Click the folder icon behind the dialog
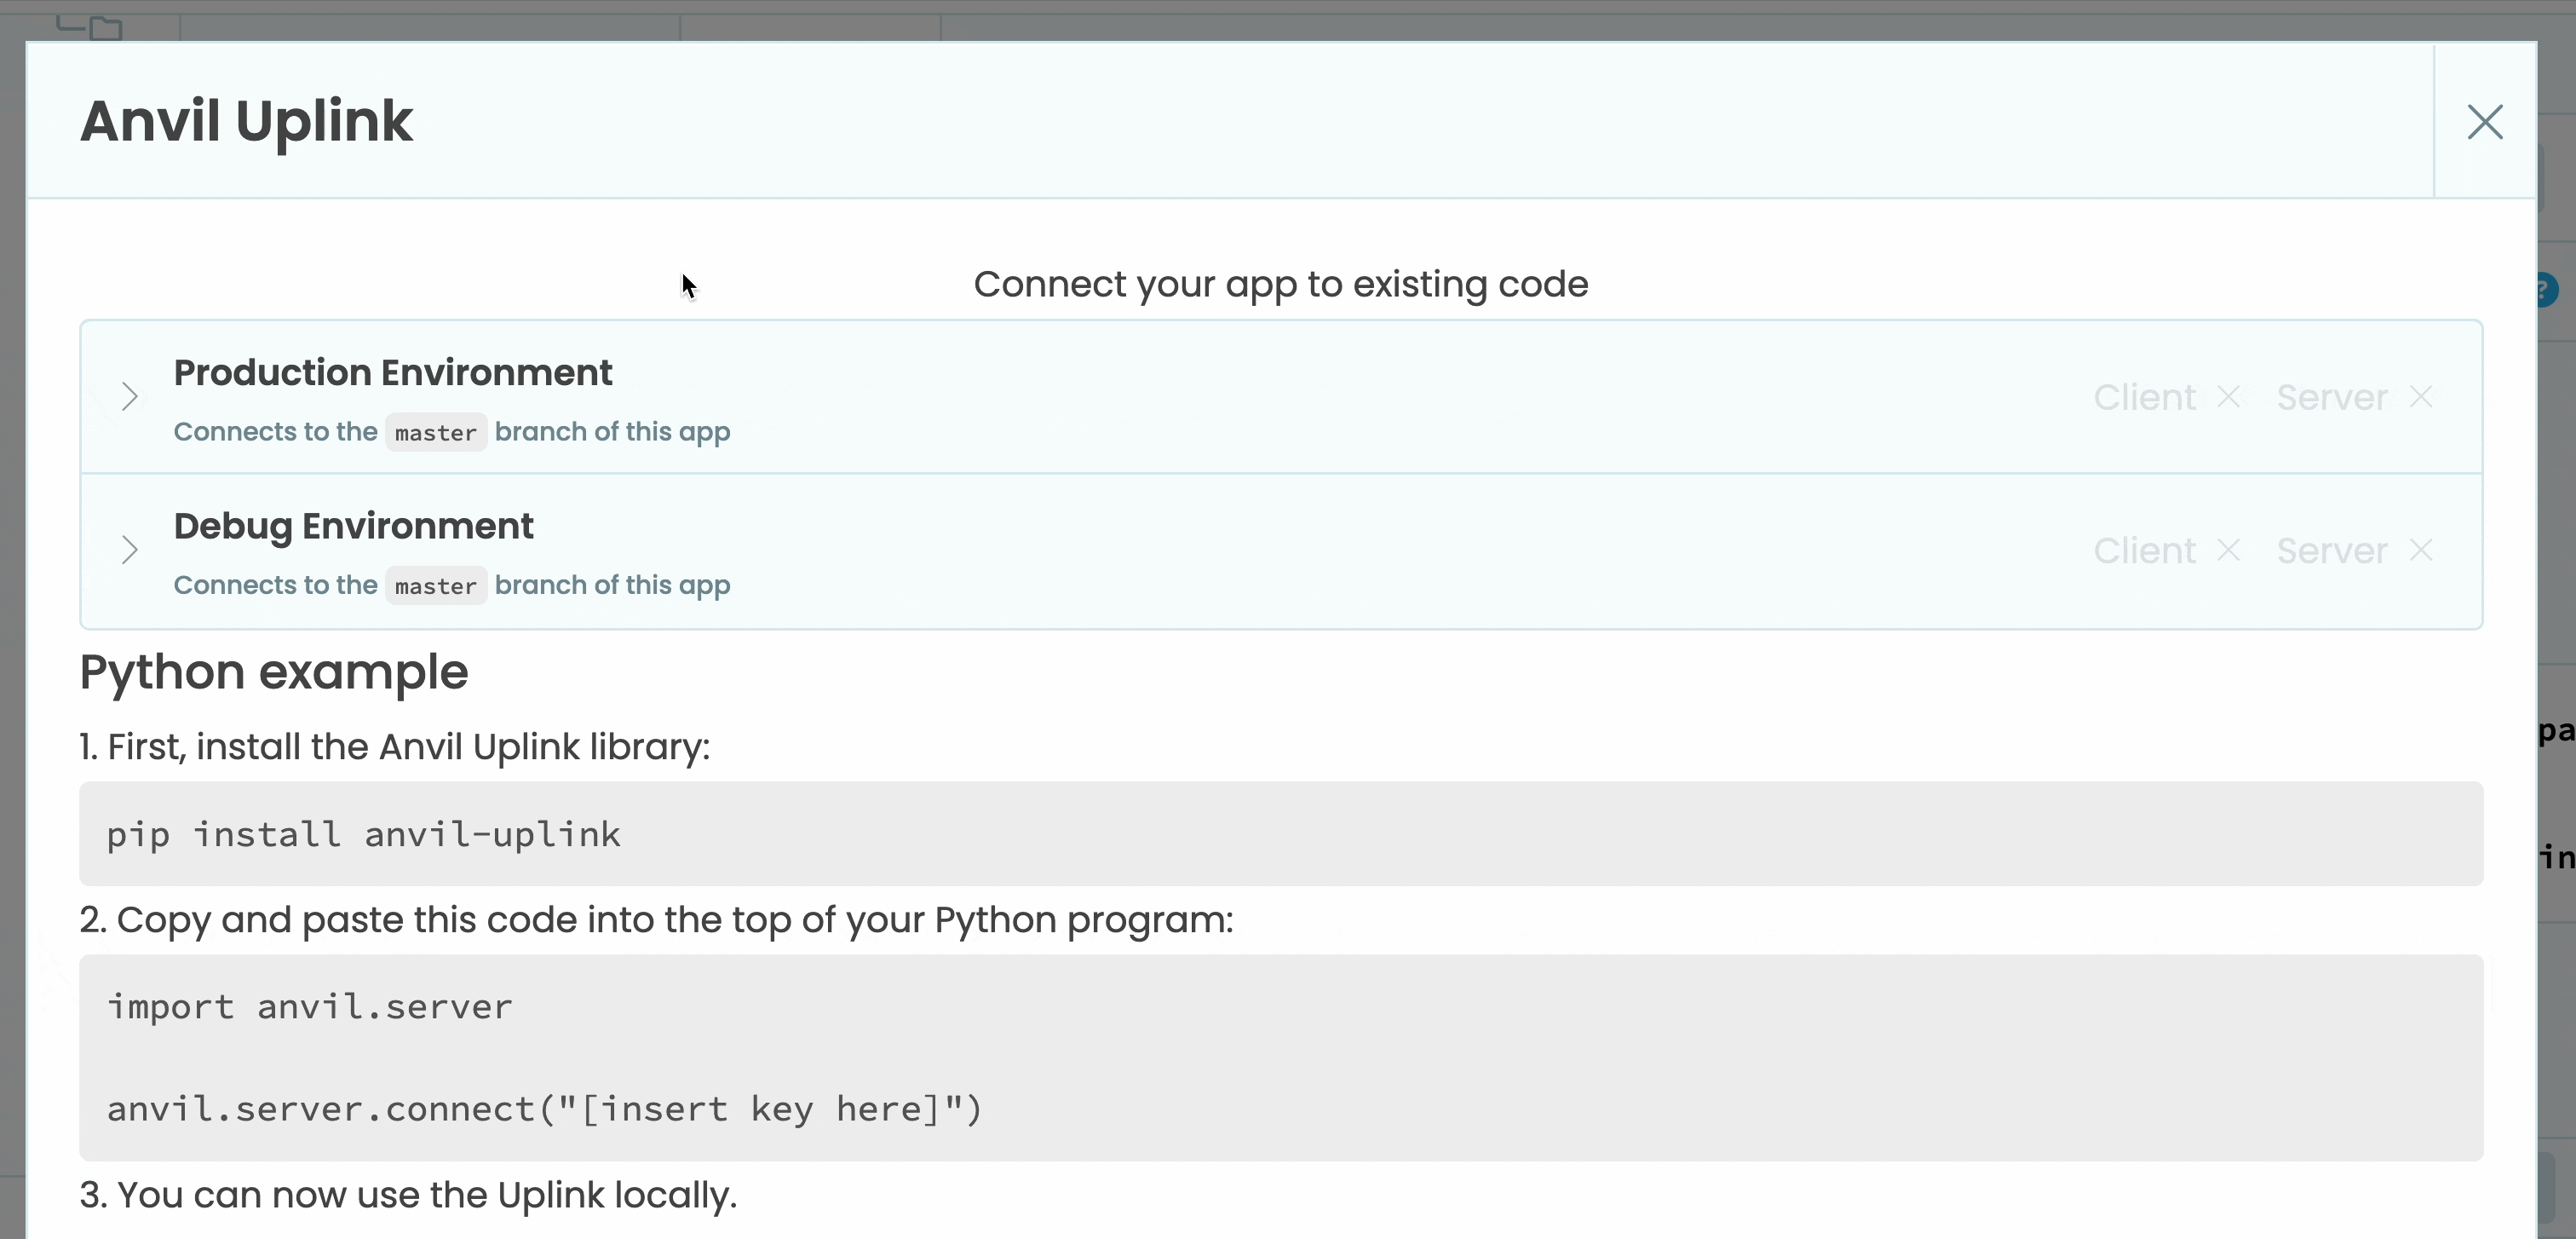Viewport: 2576px width, 1239px height. click(104, 28)
